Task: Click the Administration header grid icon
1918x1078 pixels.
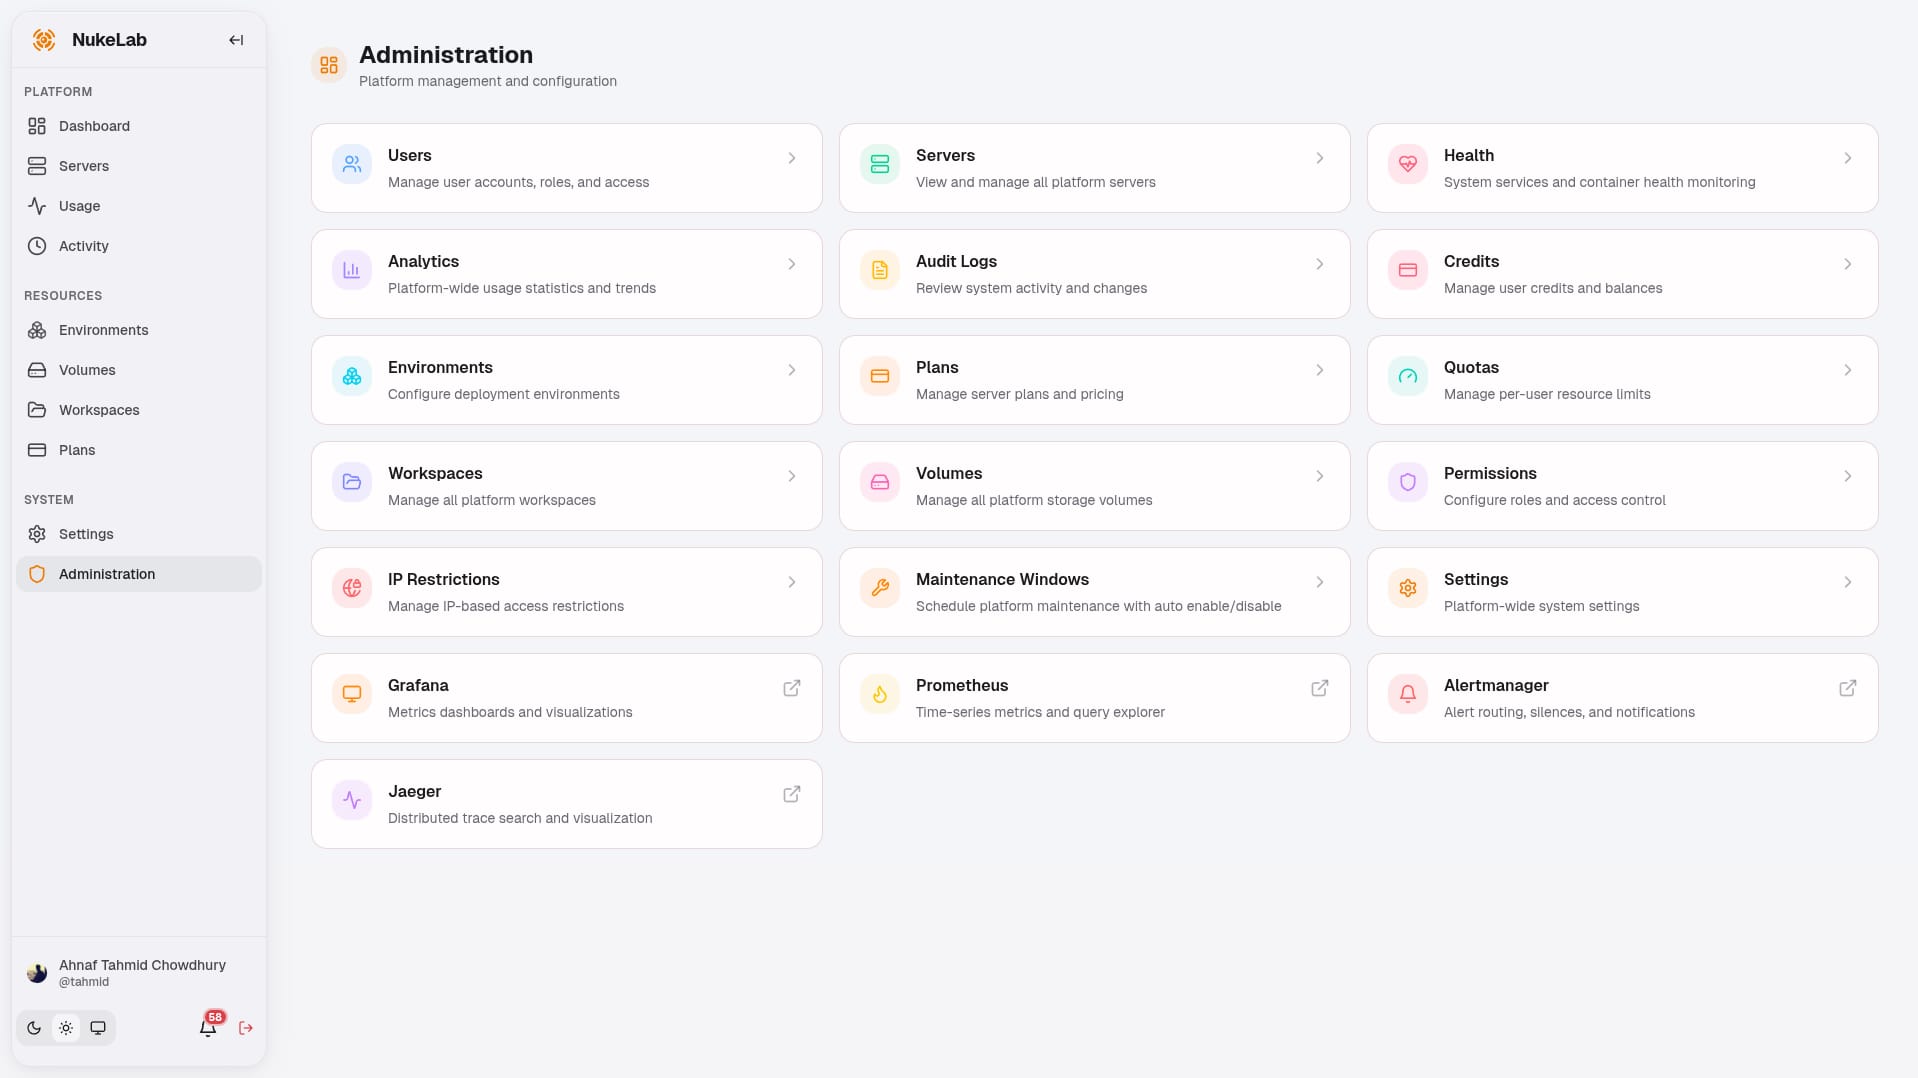Action: tap(329, 65)
